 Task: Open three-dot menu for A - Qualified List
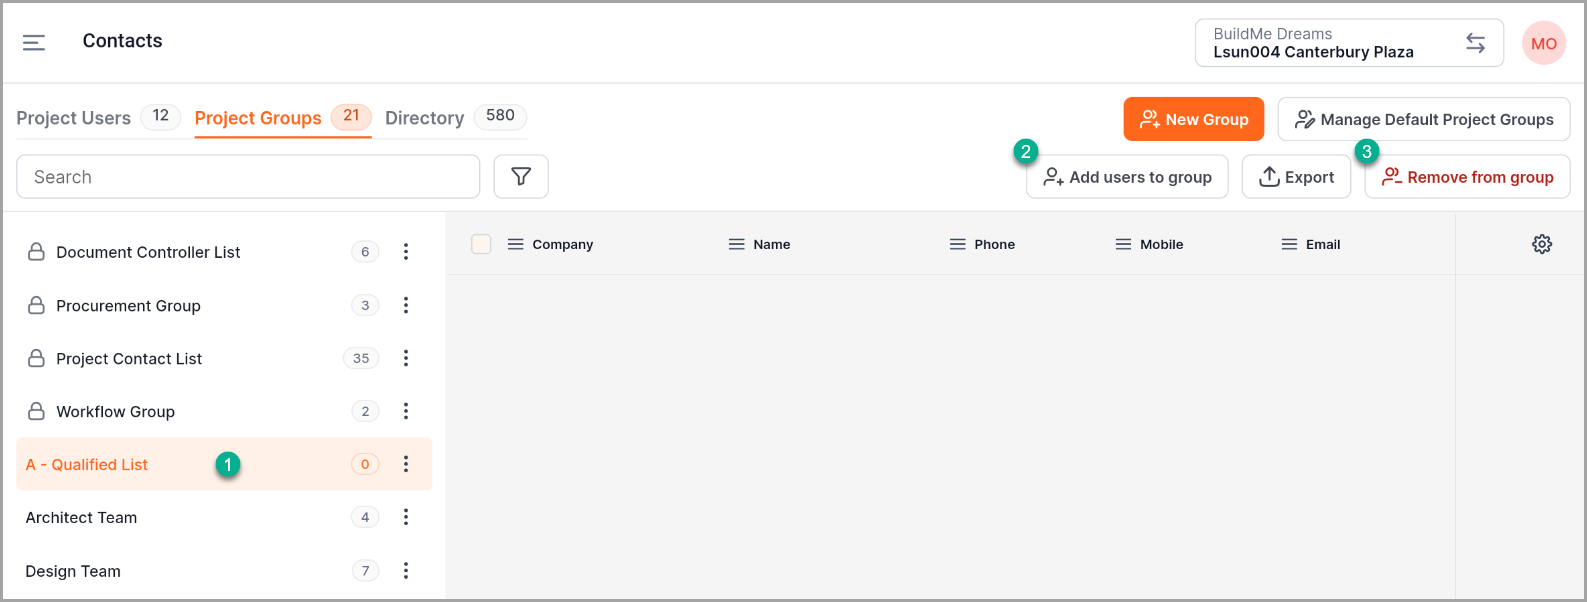click(406, 464)
